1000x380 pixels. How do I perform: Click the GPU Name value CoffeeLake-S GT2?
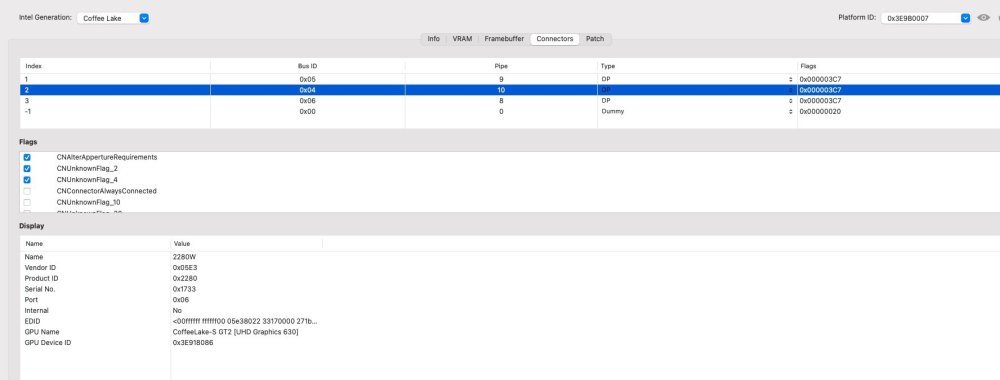[x=235, y=332]
